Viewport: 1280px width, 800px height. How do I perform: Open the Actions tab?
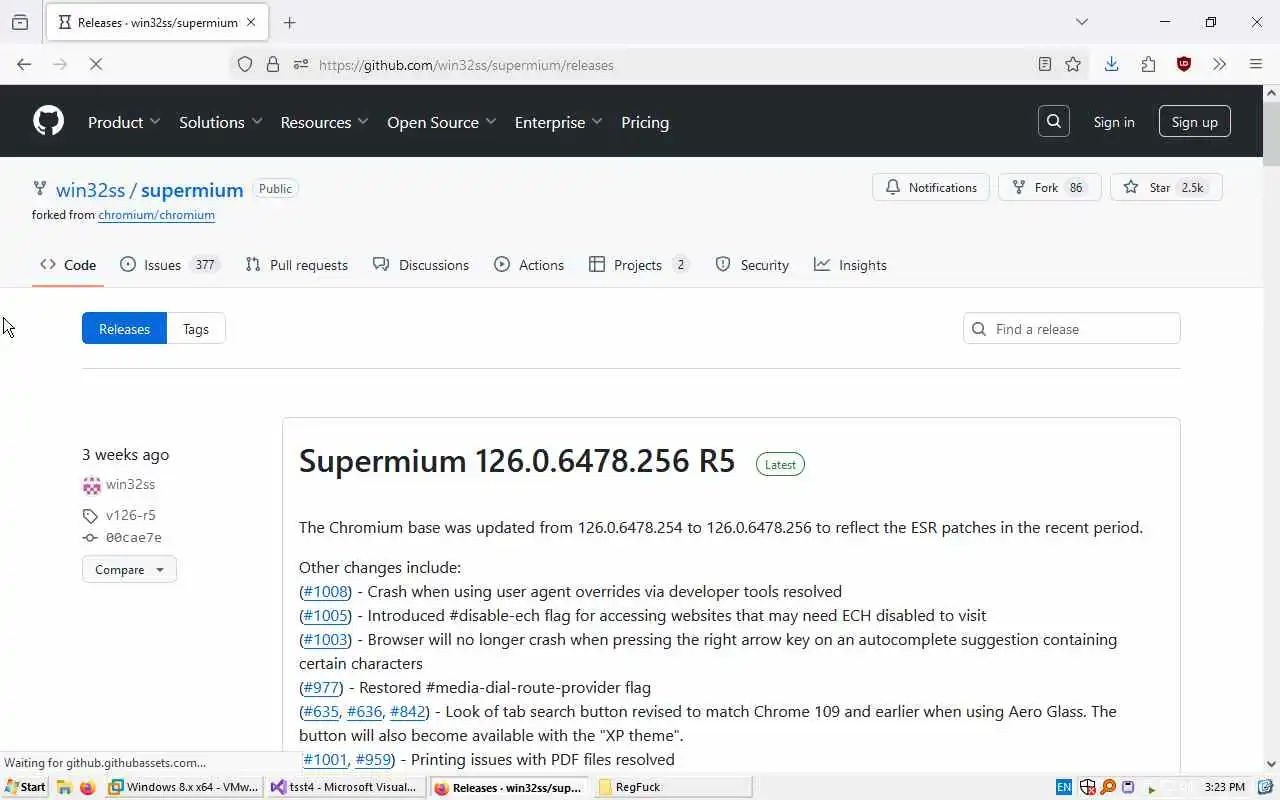point(529,265)
